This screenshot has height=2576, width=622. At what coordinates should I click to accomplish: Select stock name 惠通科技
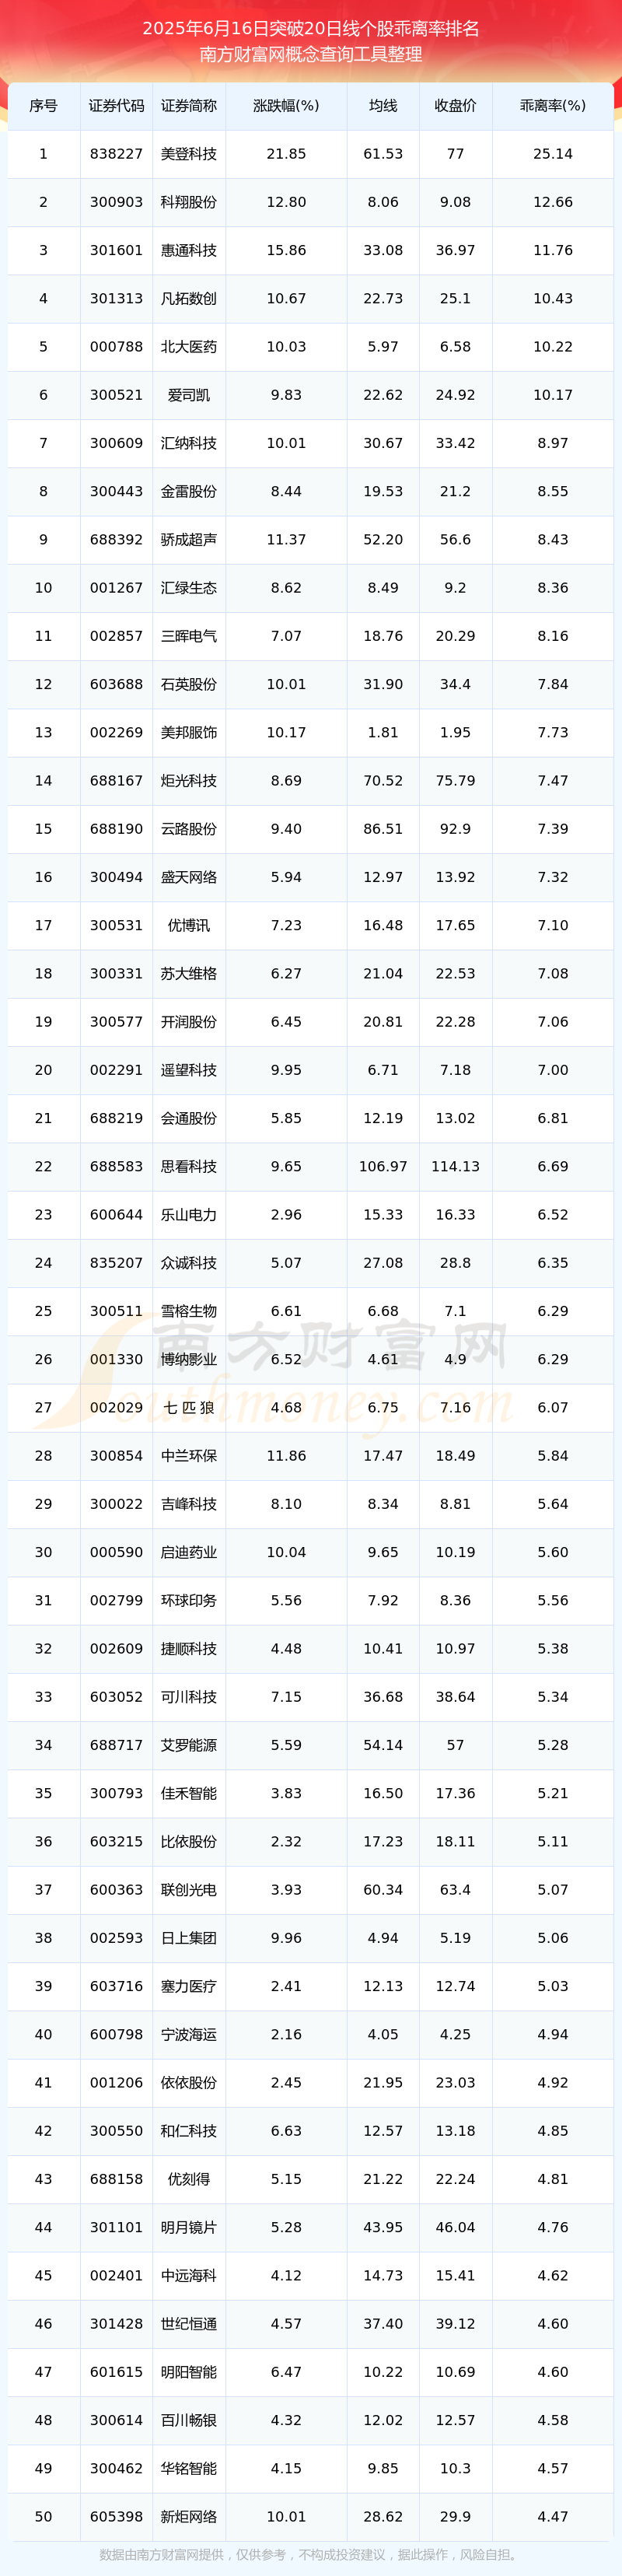click(x=189, y=250)
